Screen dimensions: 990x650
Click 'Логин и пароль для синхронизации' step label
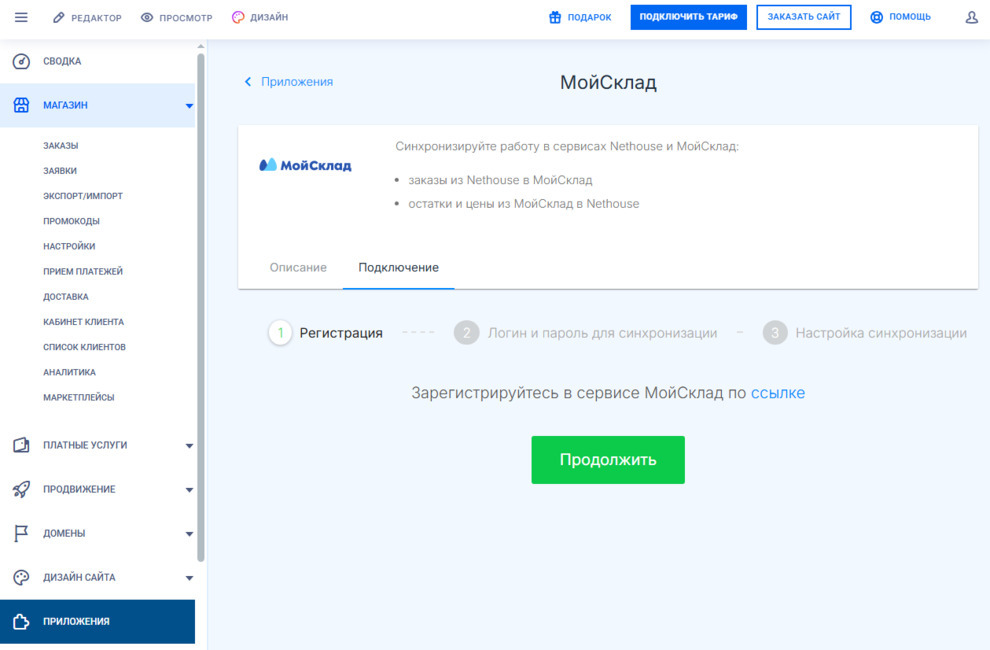pyautogui.click(x=602, y=333)
